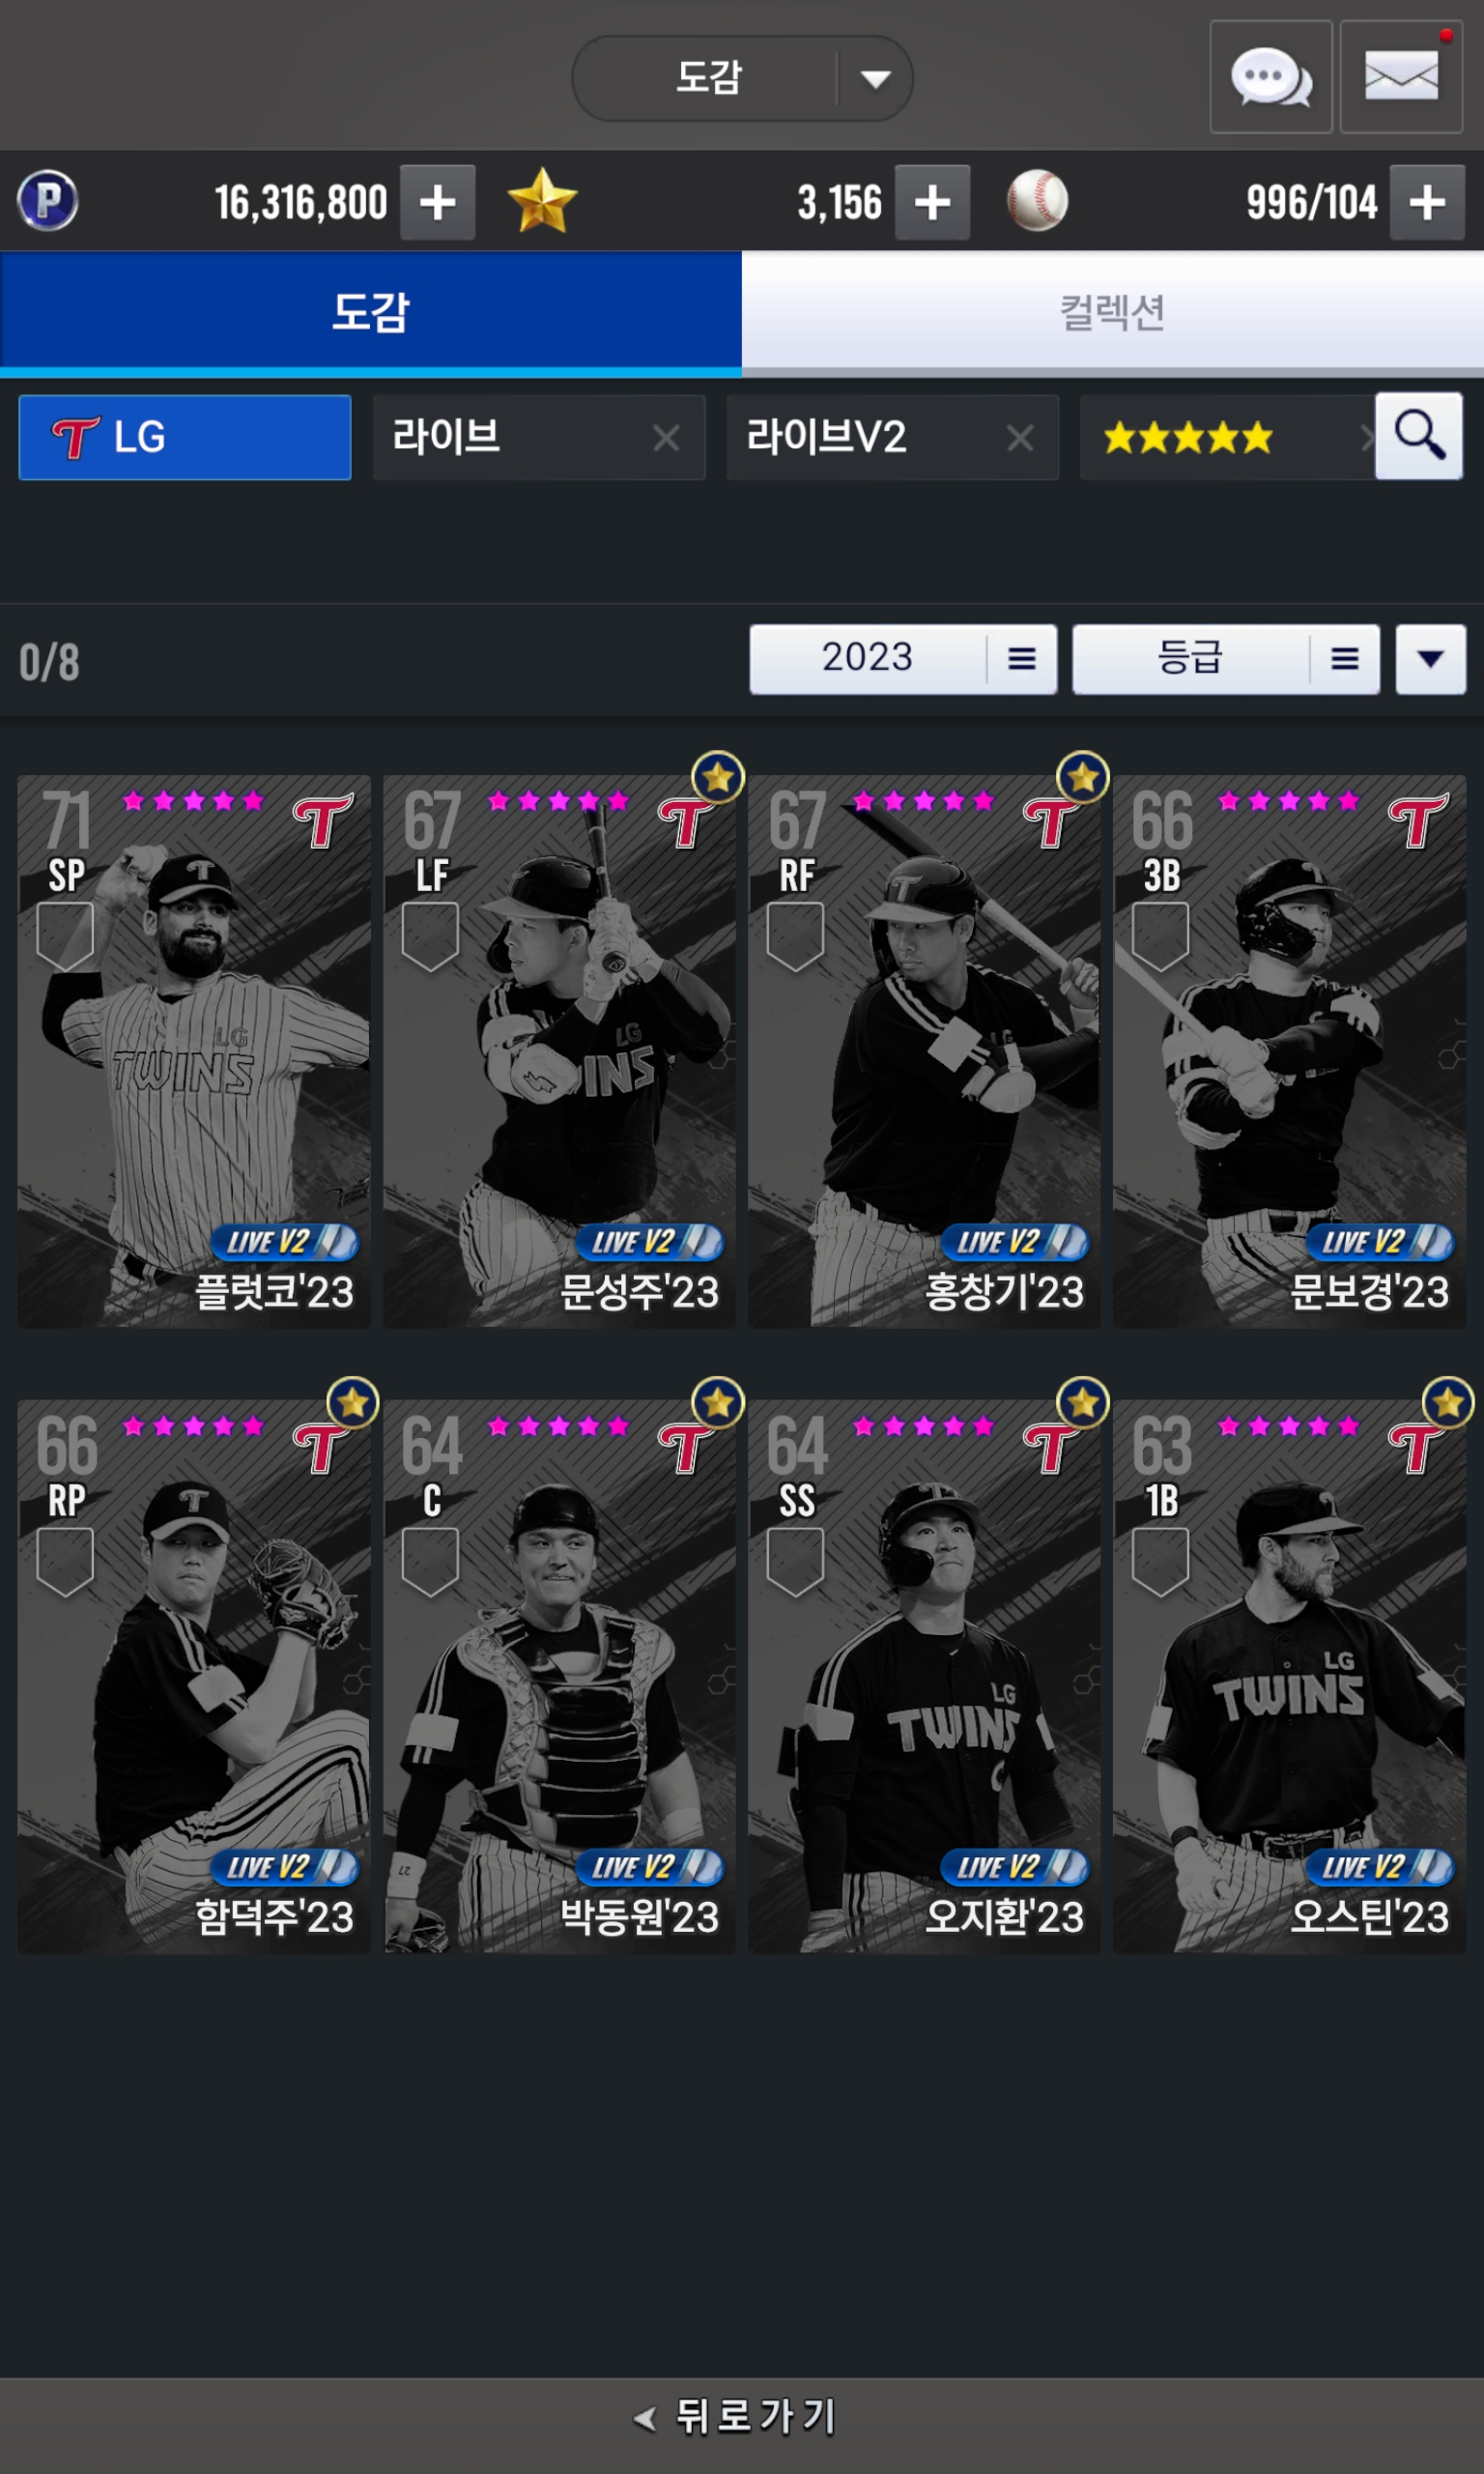Open the chat bubble icon
The image size is (1484, 2474).
click(1270, 76)
